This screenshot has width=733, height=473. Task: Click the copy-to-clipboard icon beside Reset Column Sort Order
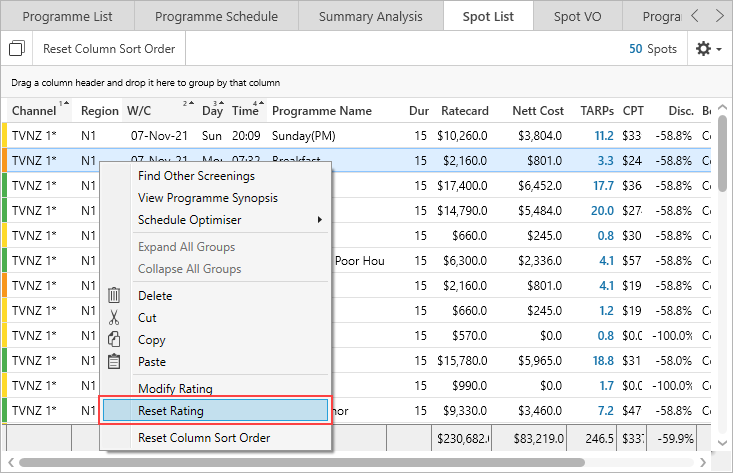pos(17,48)
